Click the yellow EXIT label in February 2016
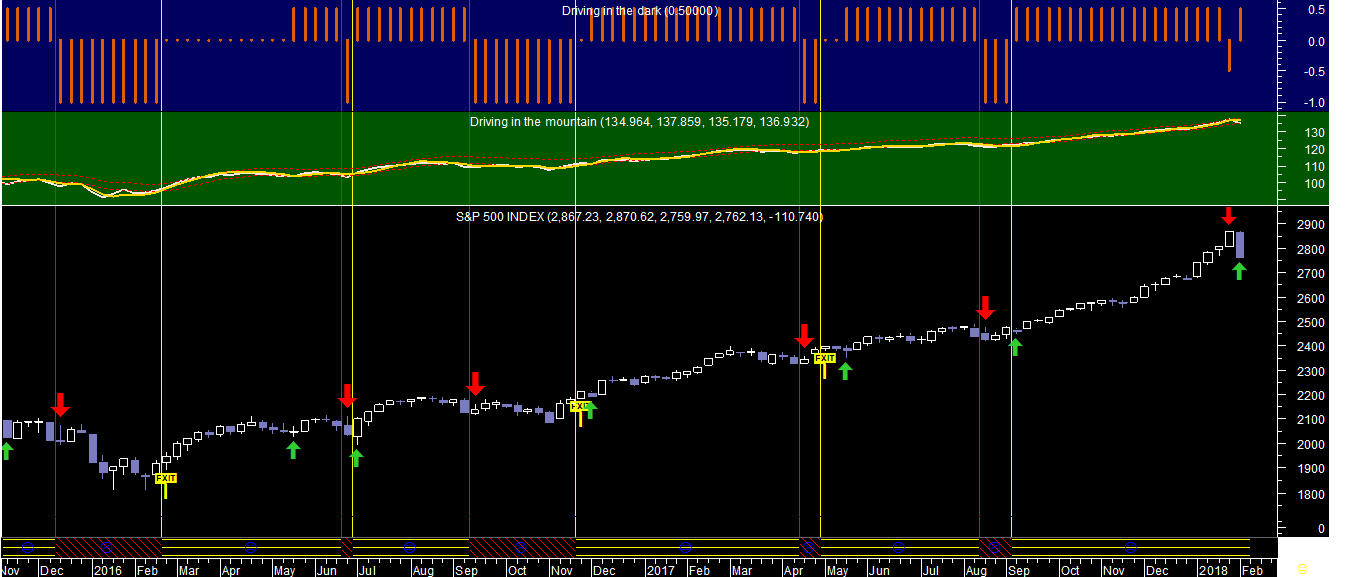 pyautogui.click(x=166, y=479)
